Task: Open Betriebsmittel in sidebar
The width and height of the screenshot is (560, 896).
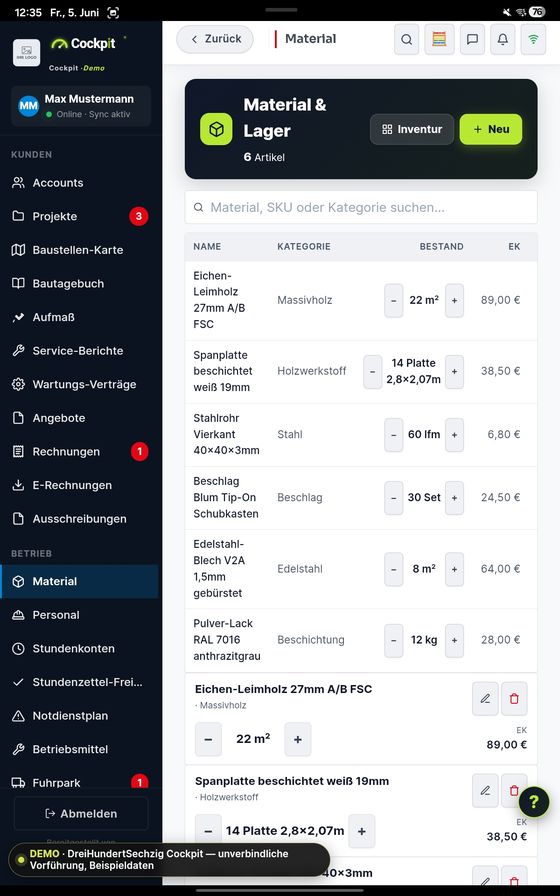Action: (x=79, y=750)
